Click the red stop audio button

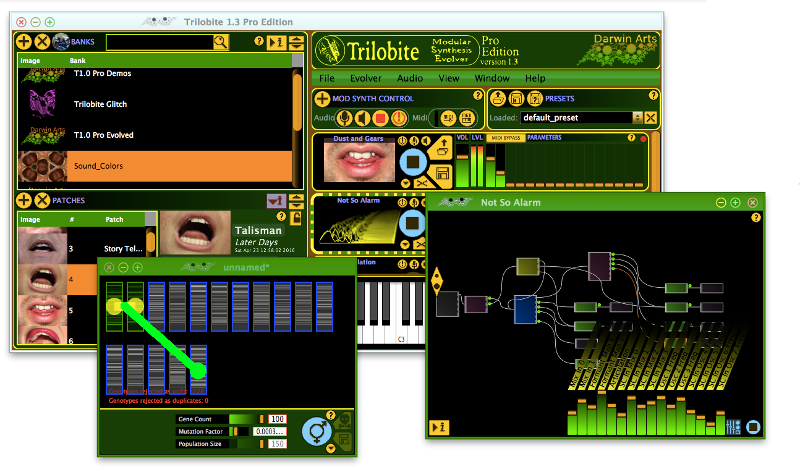(380, 118)
